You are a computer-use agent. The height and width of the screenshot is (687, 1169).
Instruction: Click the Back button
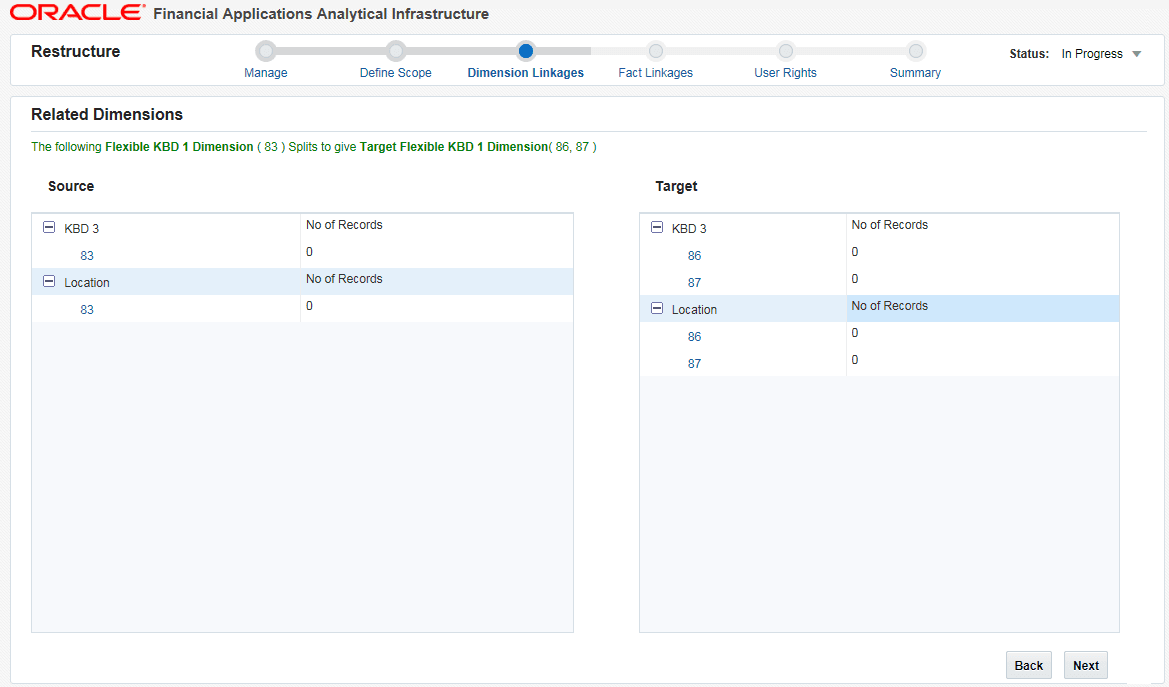(x=1029, y=665)
